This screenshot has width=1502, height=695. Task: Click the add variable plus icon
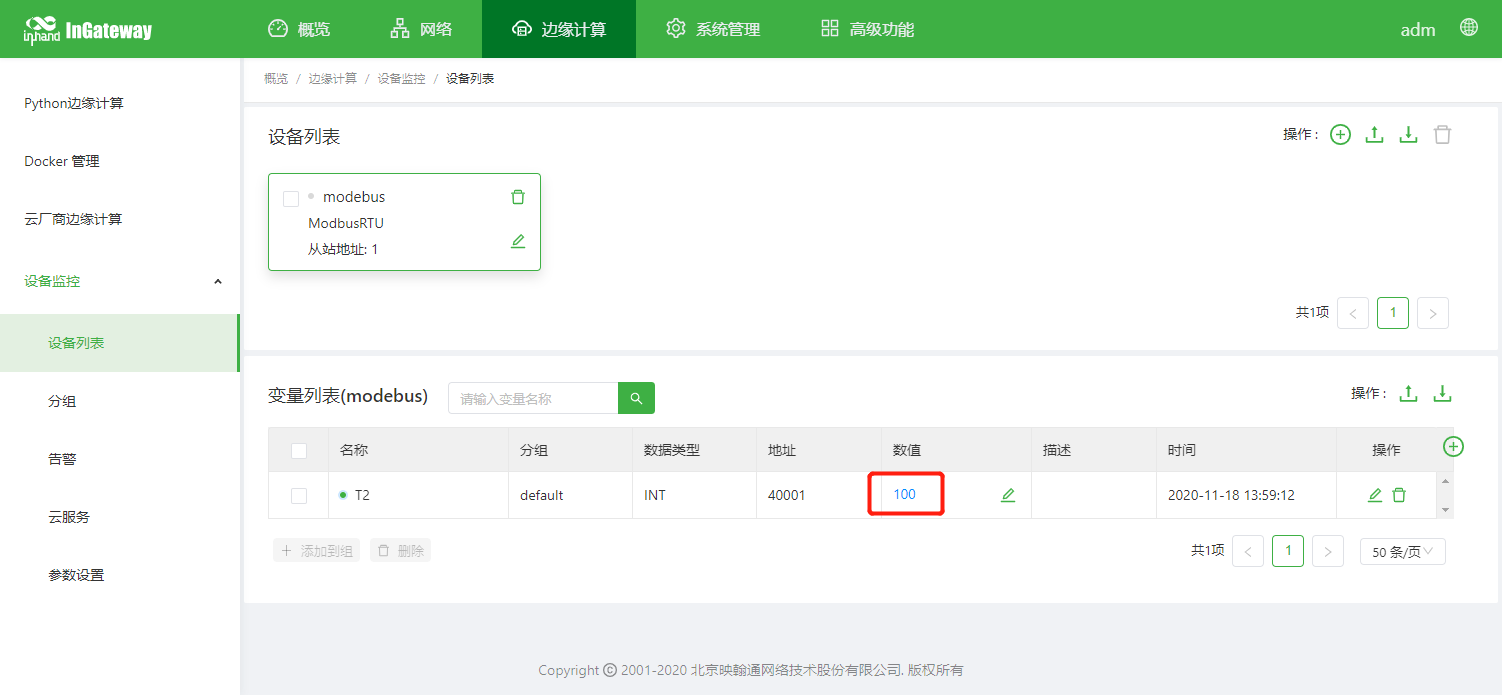[x=1454, y=447]
